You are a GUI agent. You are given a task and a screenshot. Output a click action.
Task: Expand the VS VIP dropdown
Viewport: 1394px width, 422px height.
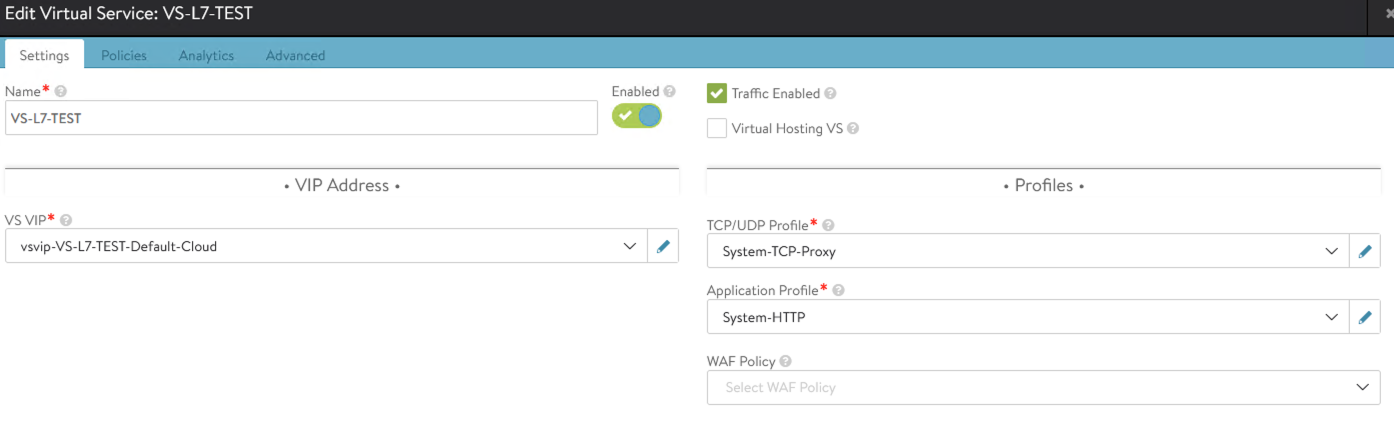coord(629,246)
